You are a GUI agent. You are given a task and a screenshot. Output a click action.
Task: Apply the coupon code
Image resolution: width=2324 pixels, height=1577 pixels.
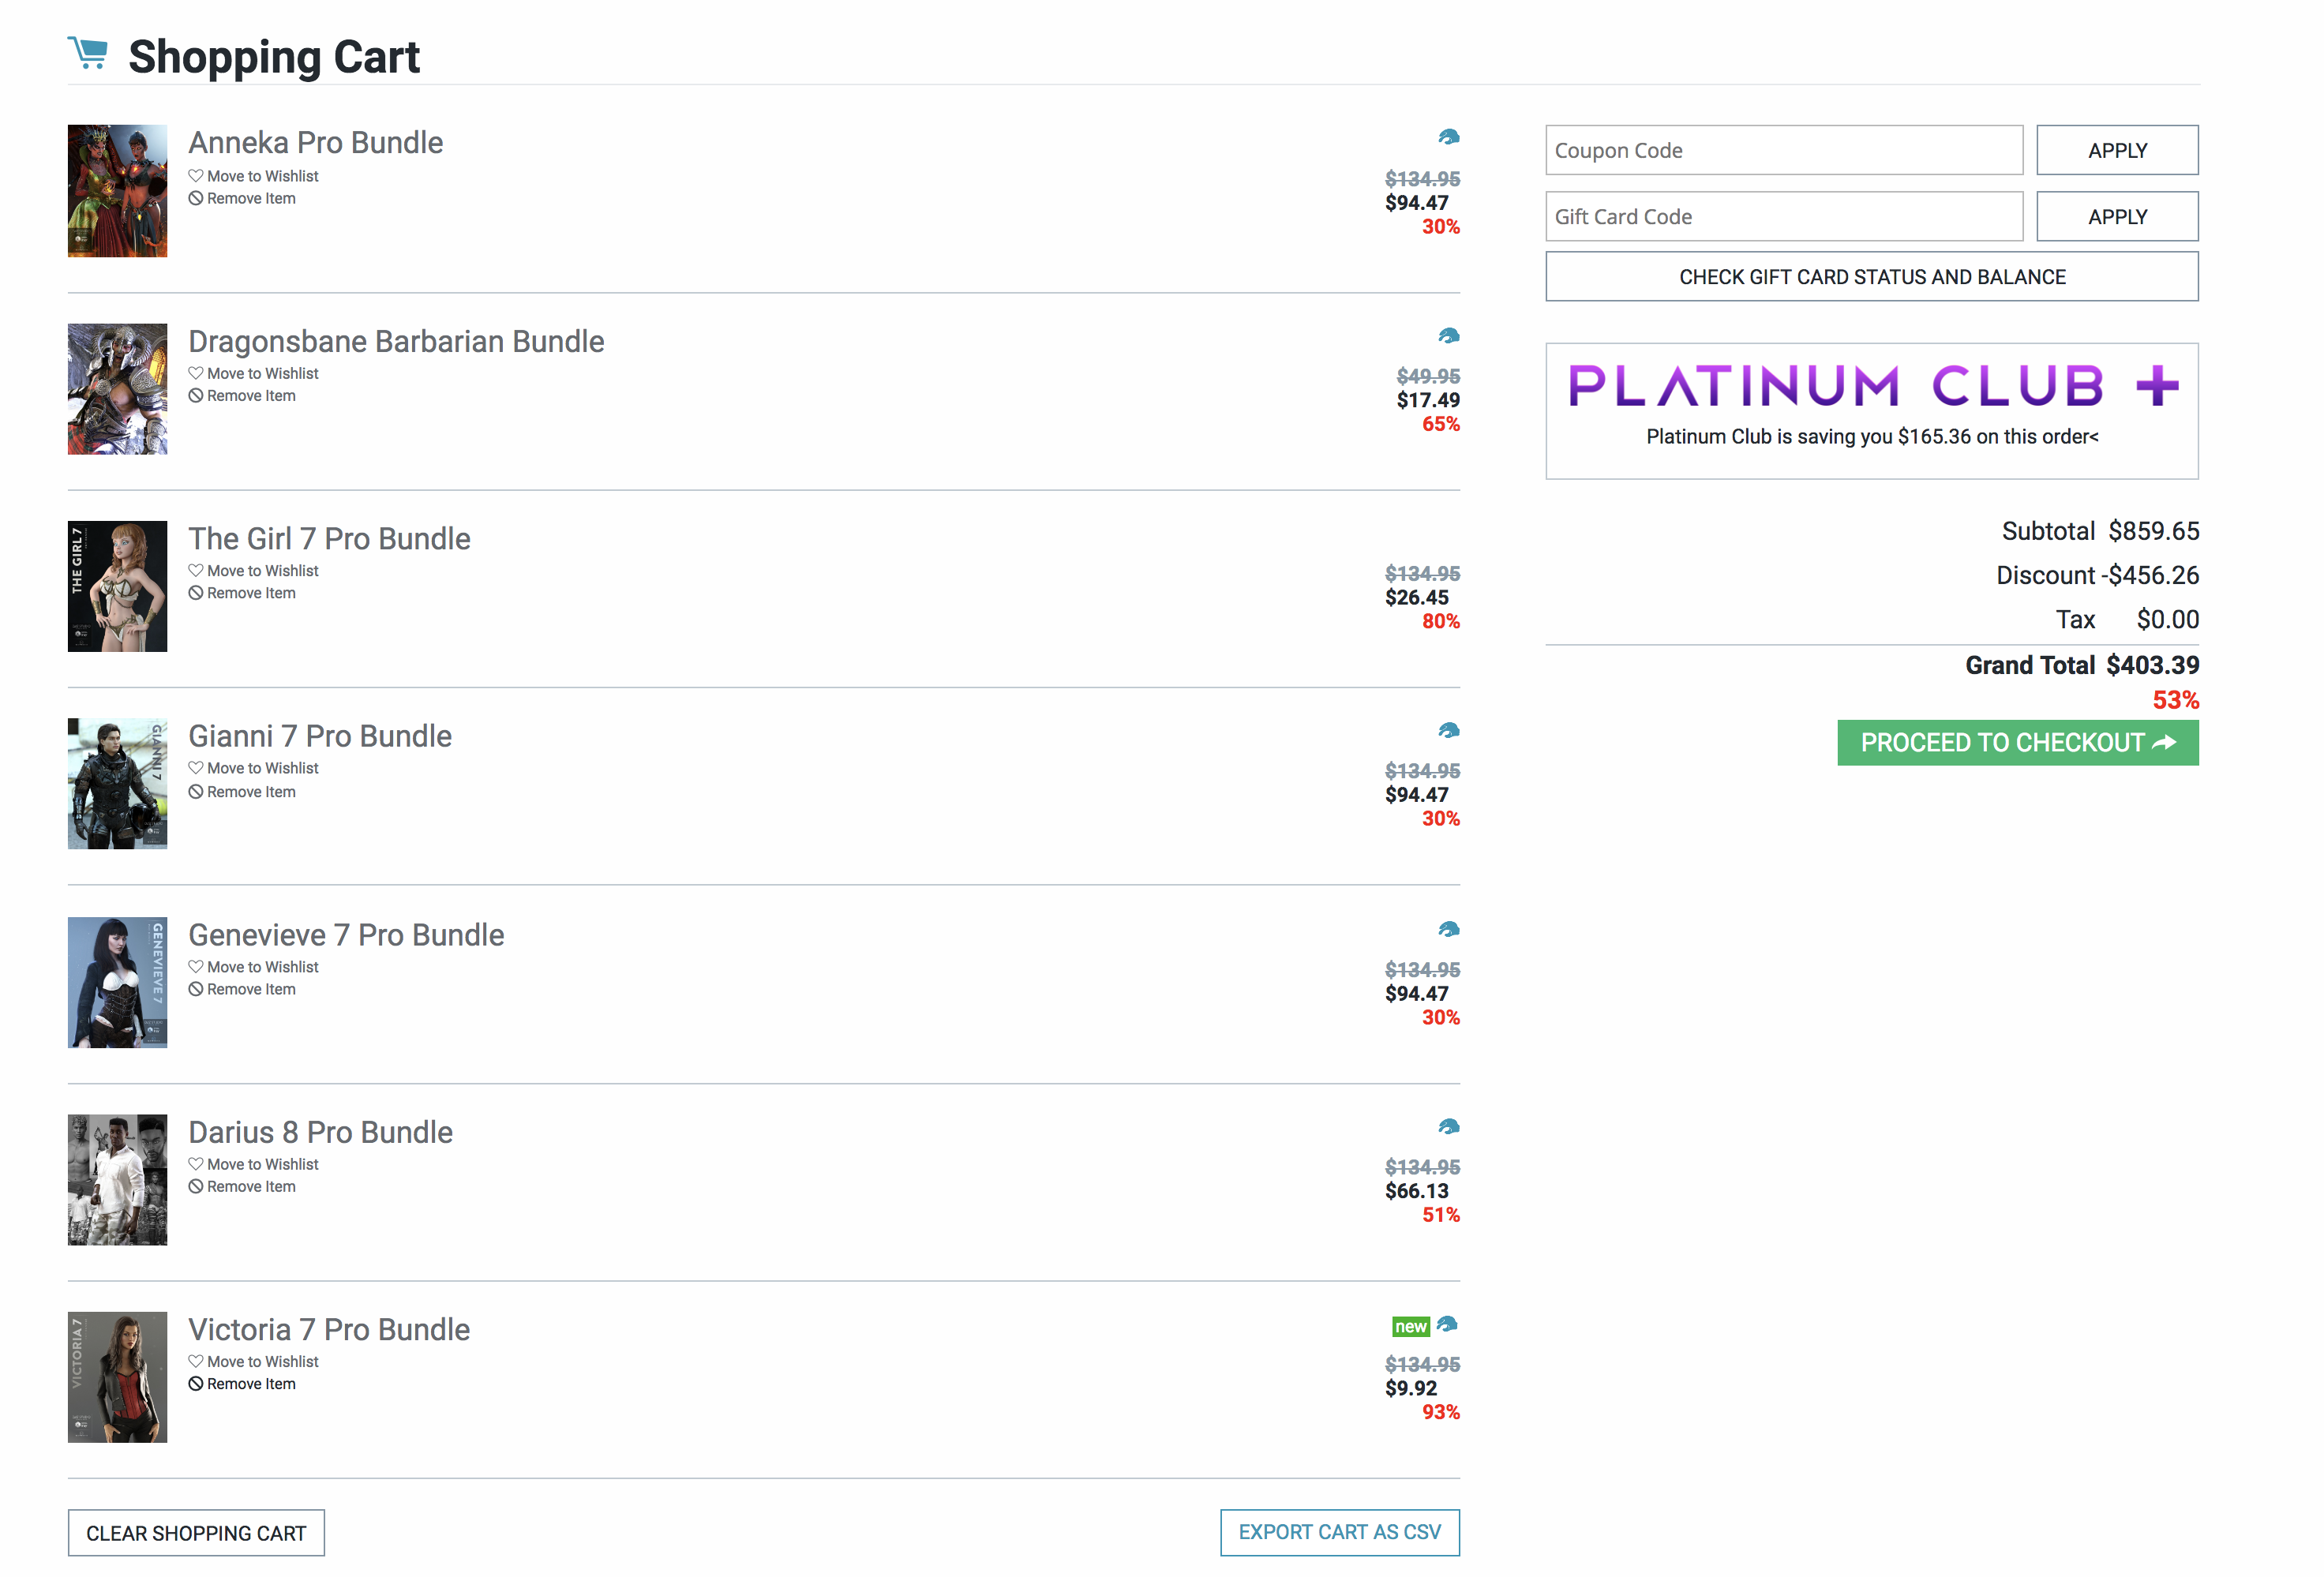click(2116, 150)
